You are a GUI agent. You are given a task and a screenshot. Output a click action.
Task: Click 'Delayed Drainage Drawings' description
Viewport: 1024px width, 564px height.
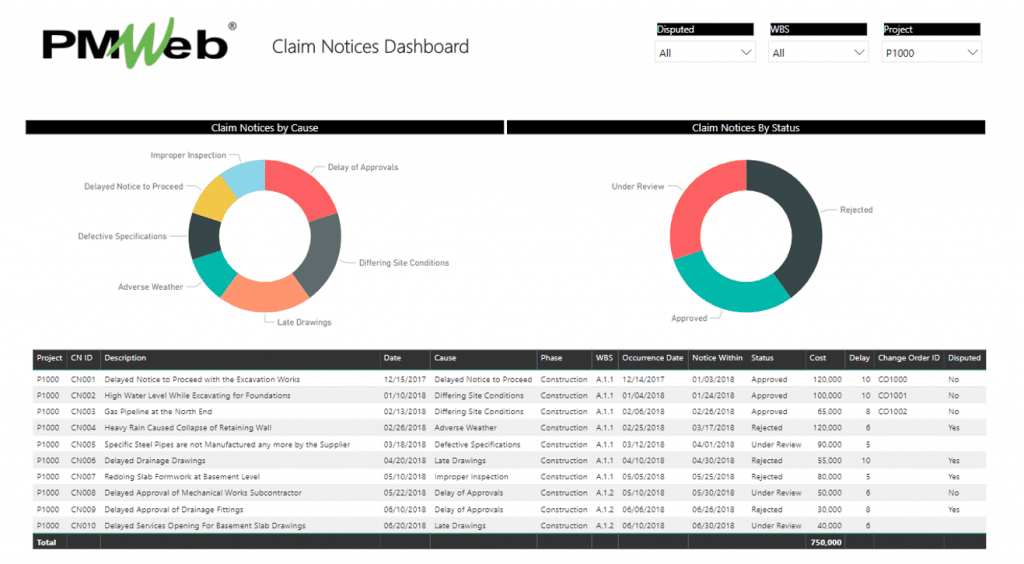tap(155, 461)
